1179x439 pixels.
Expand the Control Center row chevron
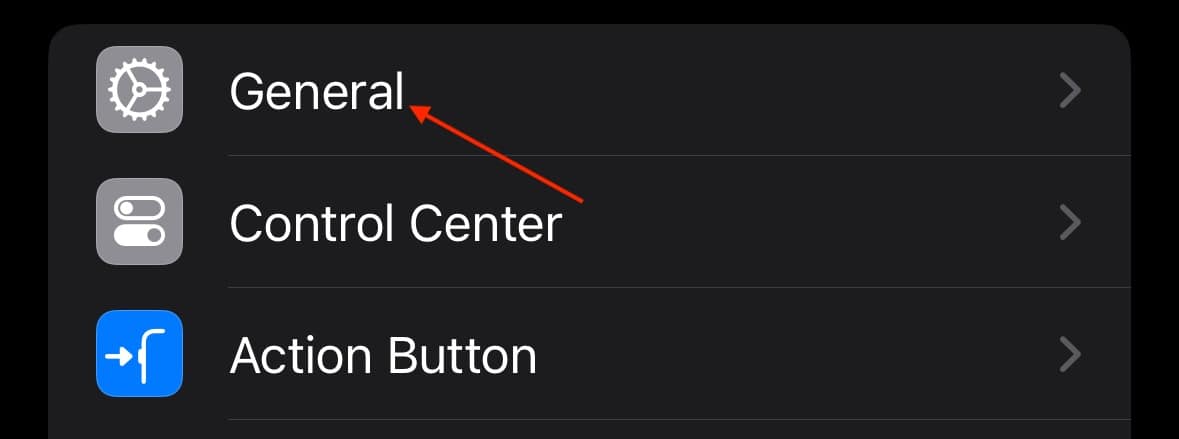(x=1070, y=223)
